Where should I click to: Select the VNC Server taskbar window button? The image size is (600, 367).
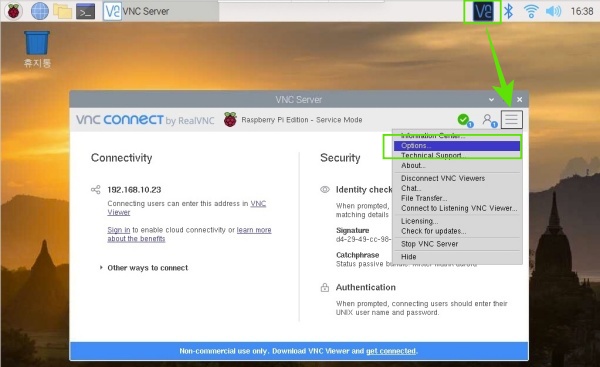point(160,11)
